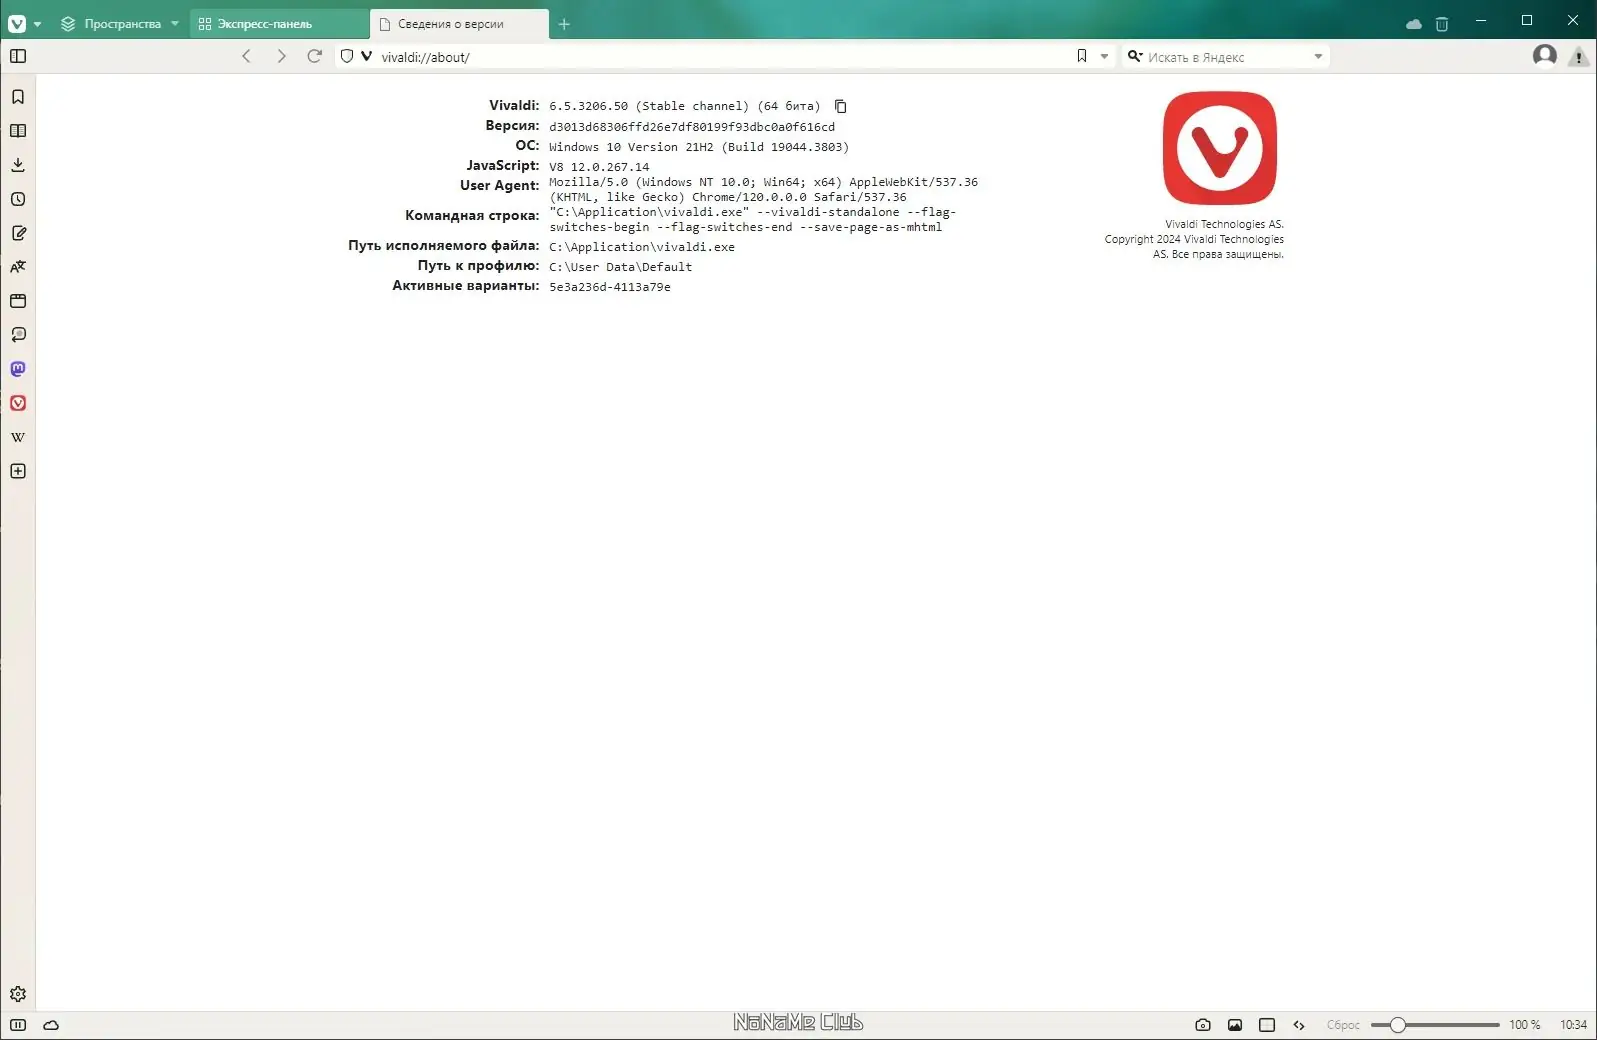This screenshot has height=1040, width=1597.
Task: Open the Notes side panel
Action: tap(18, 233)
